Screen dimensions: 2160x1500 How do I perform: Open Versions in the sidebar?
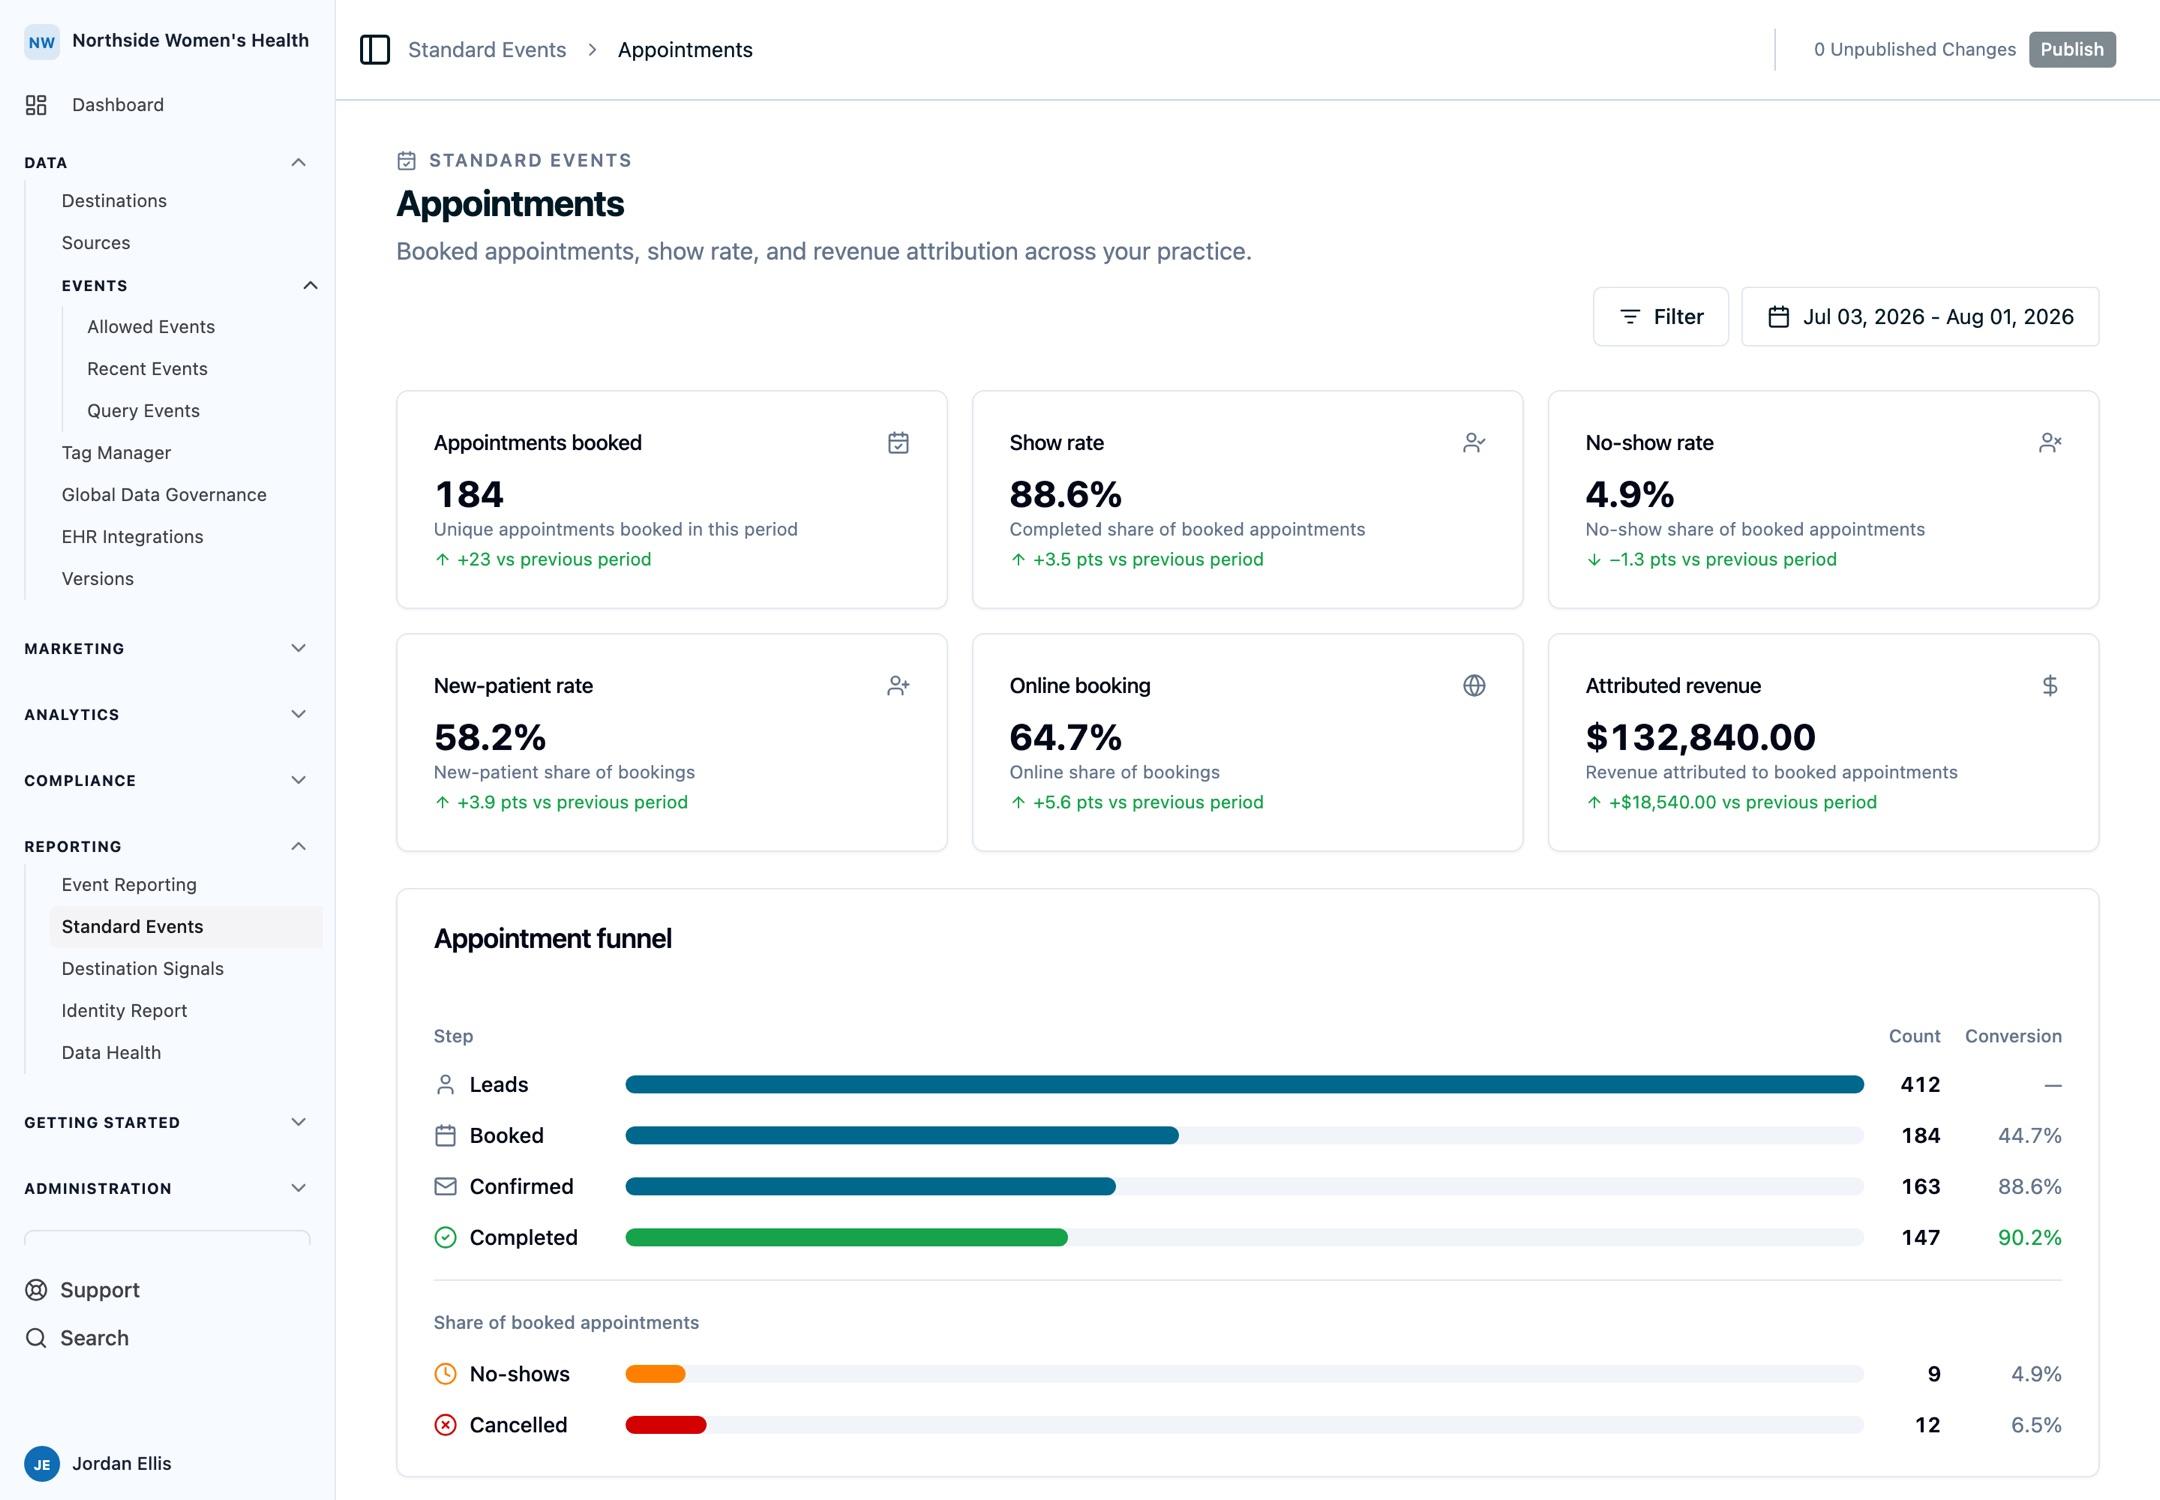coord(97,579)
